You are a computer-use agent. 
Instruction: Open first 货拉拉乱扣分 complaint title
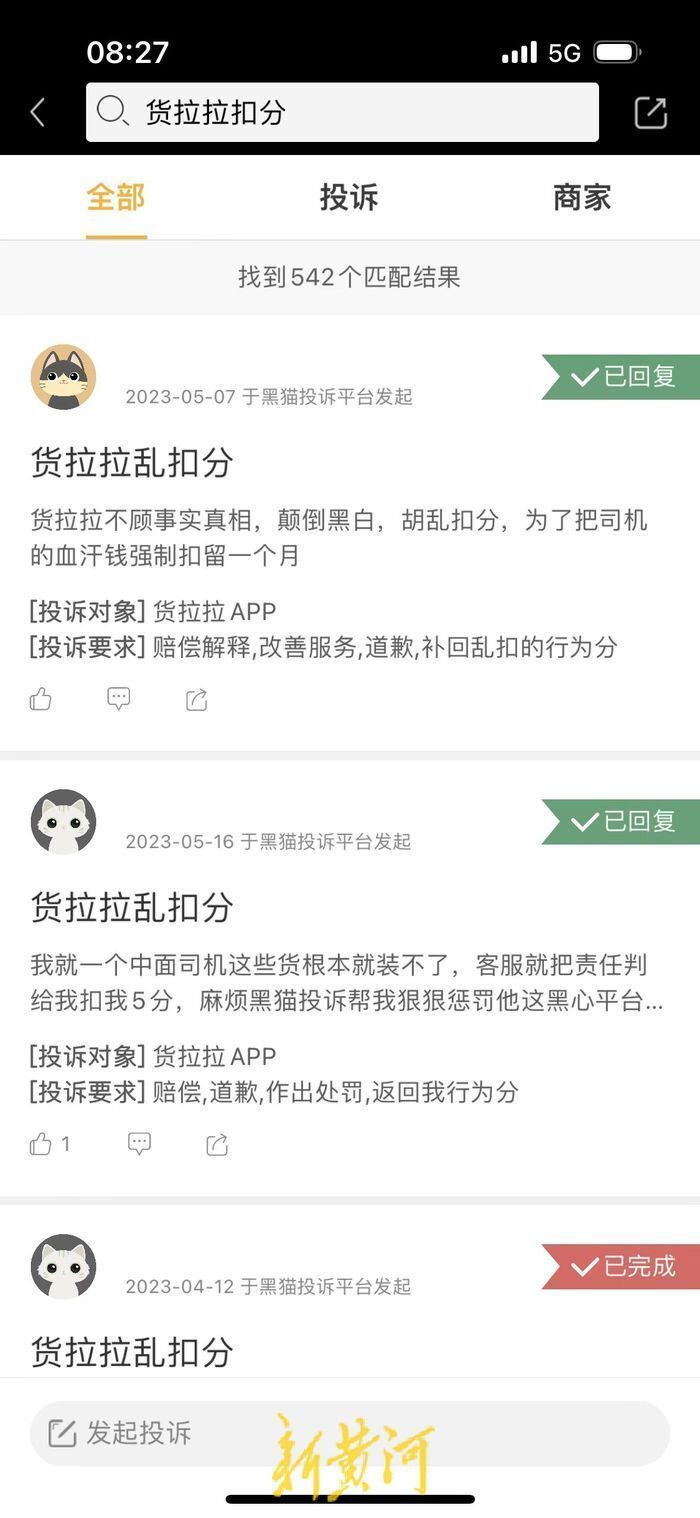point(132,462)
